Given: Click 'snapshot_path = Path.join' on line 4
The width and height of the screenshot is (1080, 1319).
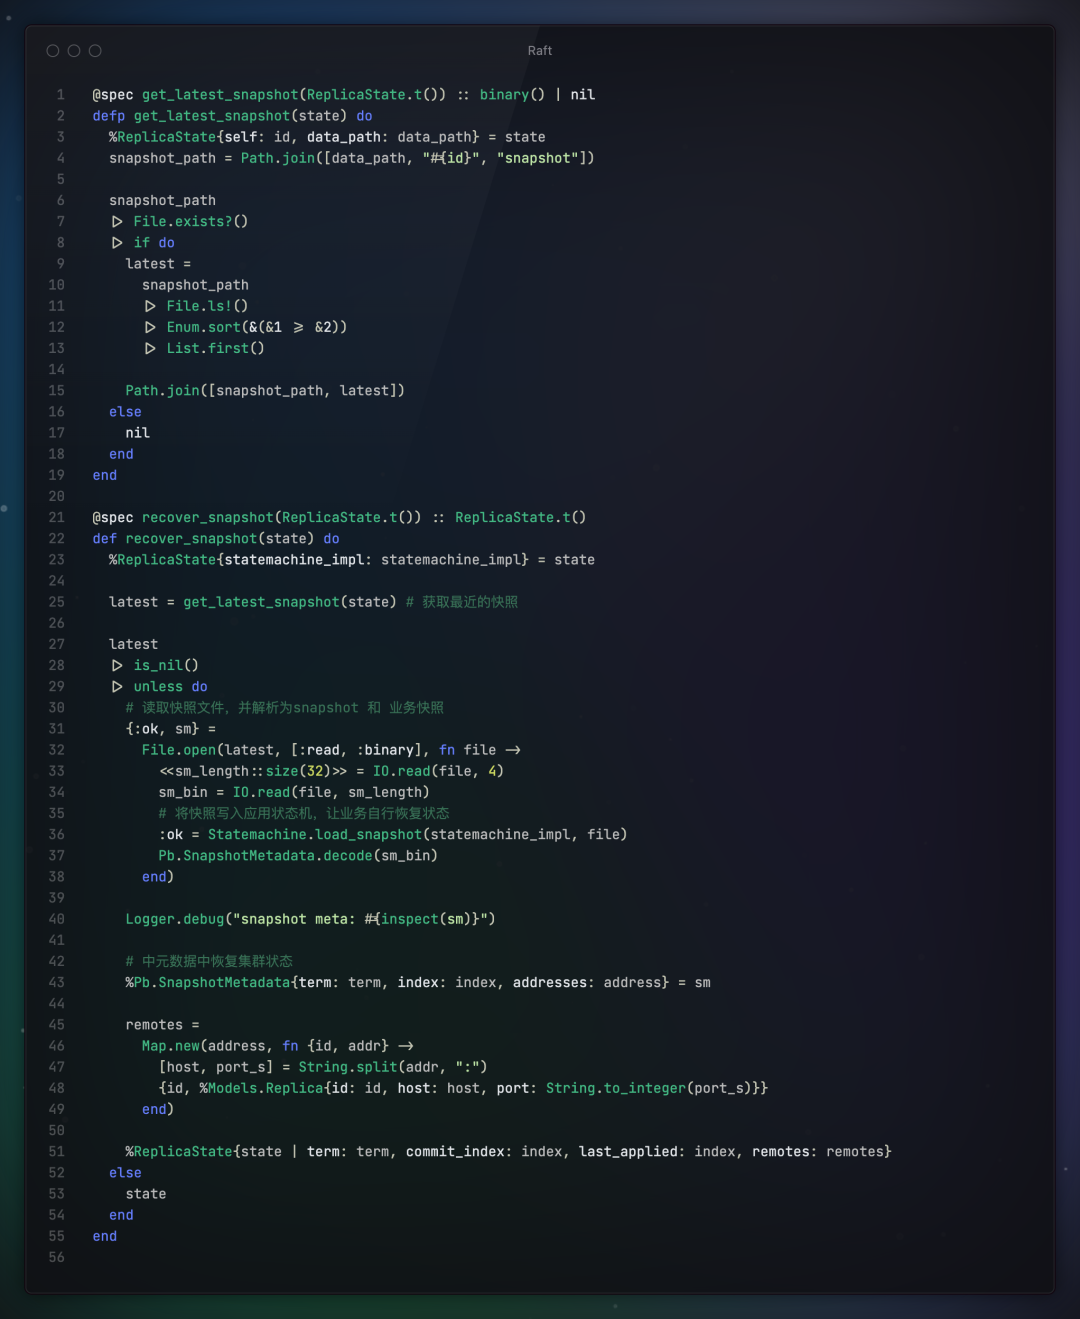Looking at the screenshot, I should click(212, 158).
